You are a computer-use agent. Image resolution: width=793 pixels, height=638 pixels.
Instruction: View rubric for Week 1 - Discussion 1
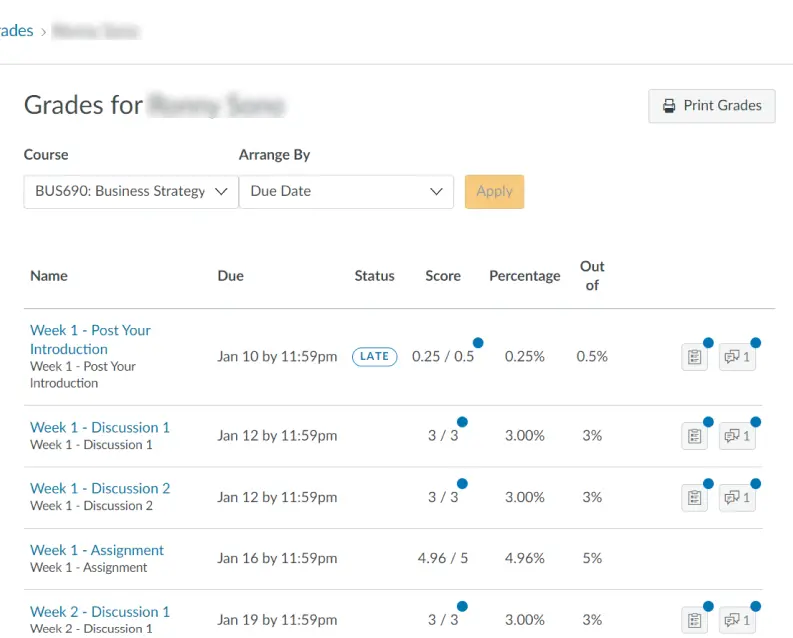[x=694, y=436]
